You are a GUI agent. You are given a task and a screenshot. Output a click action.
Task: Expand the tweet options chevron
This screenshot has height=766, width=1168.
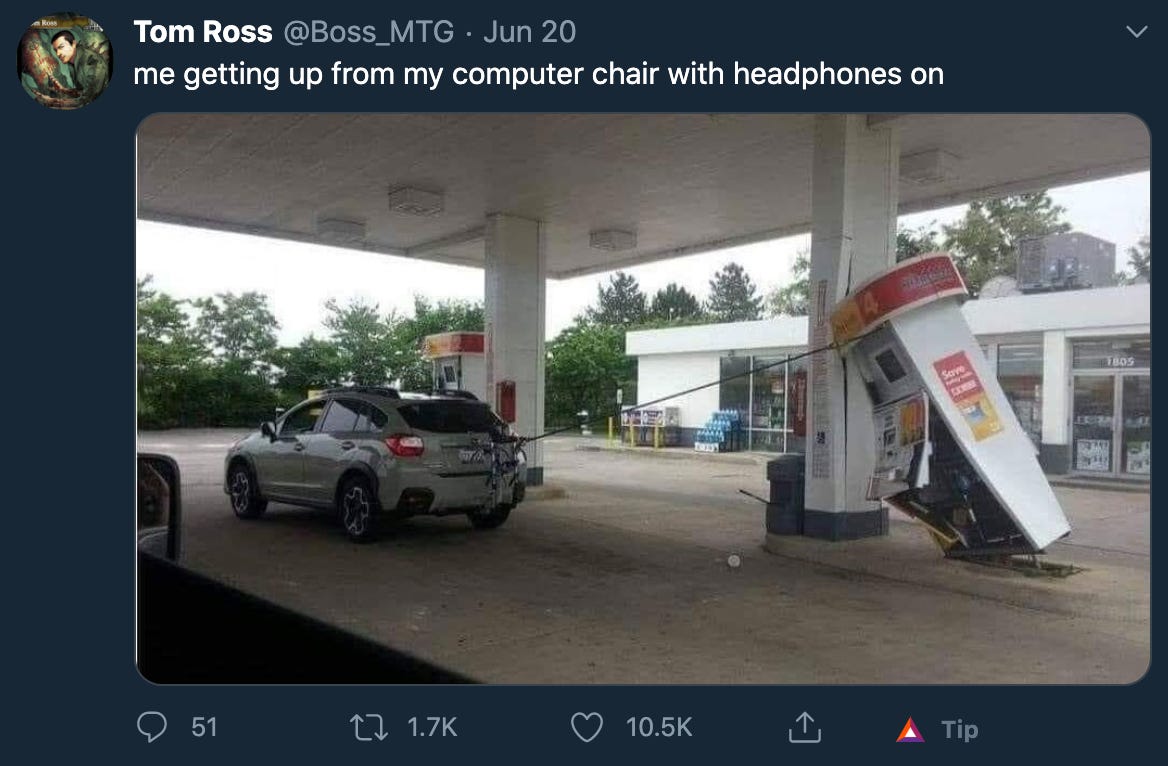(x=1137, y=31)
